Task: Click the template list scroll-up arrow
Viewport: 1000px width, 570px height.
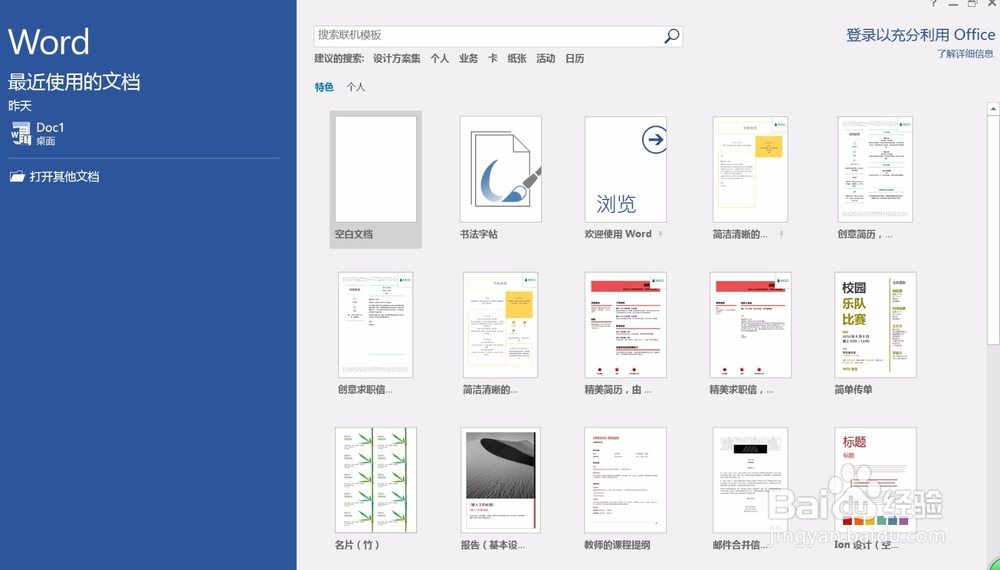Action: click(993, 109)
